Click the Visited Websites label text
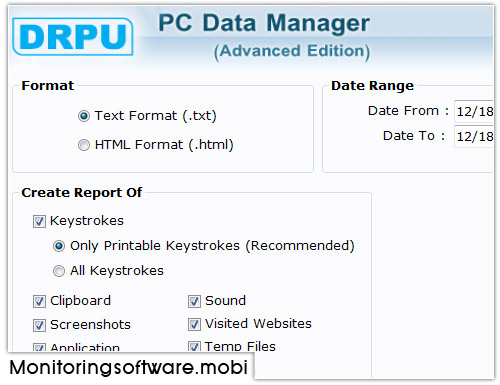The width and height of the screenshot is (500, 385). tap(258, 324)
